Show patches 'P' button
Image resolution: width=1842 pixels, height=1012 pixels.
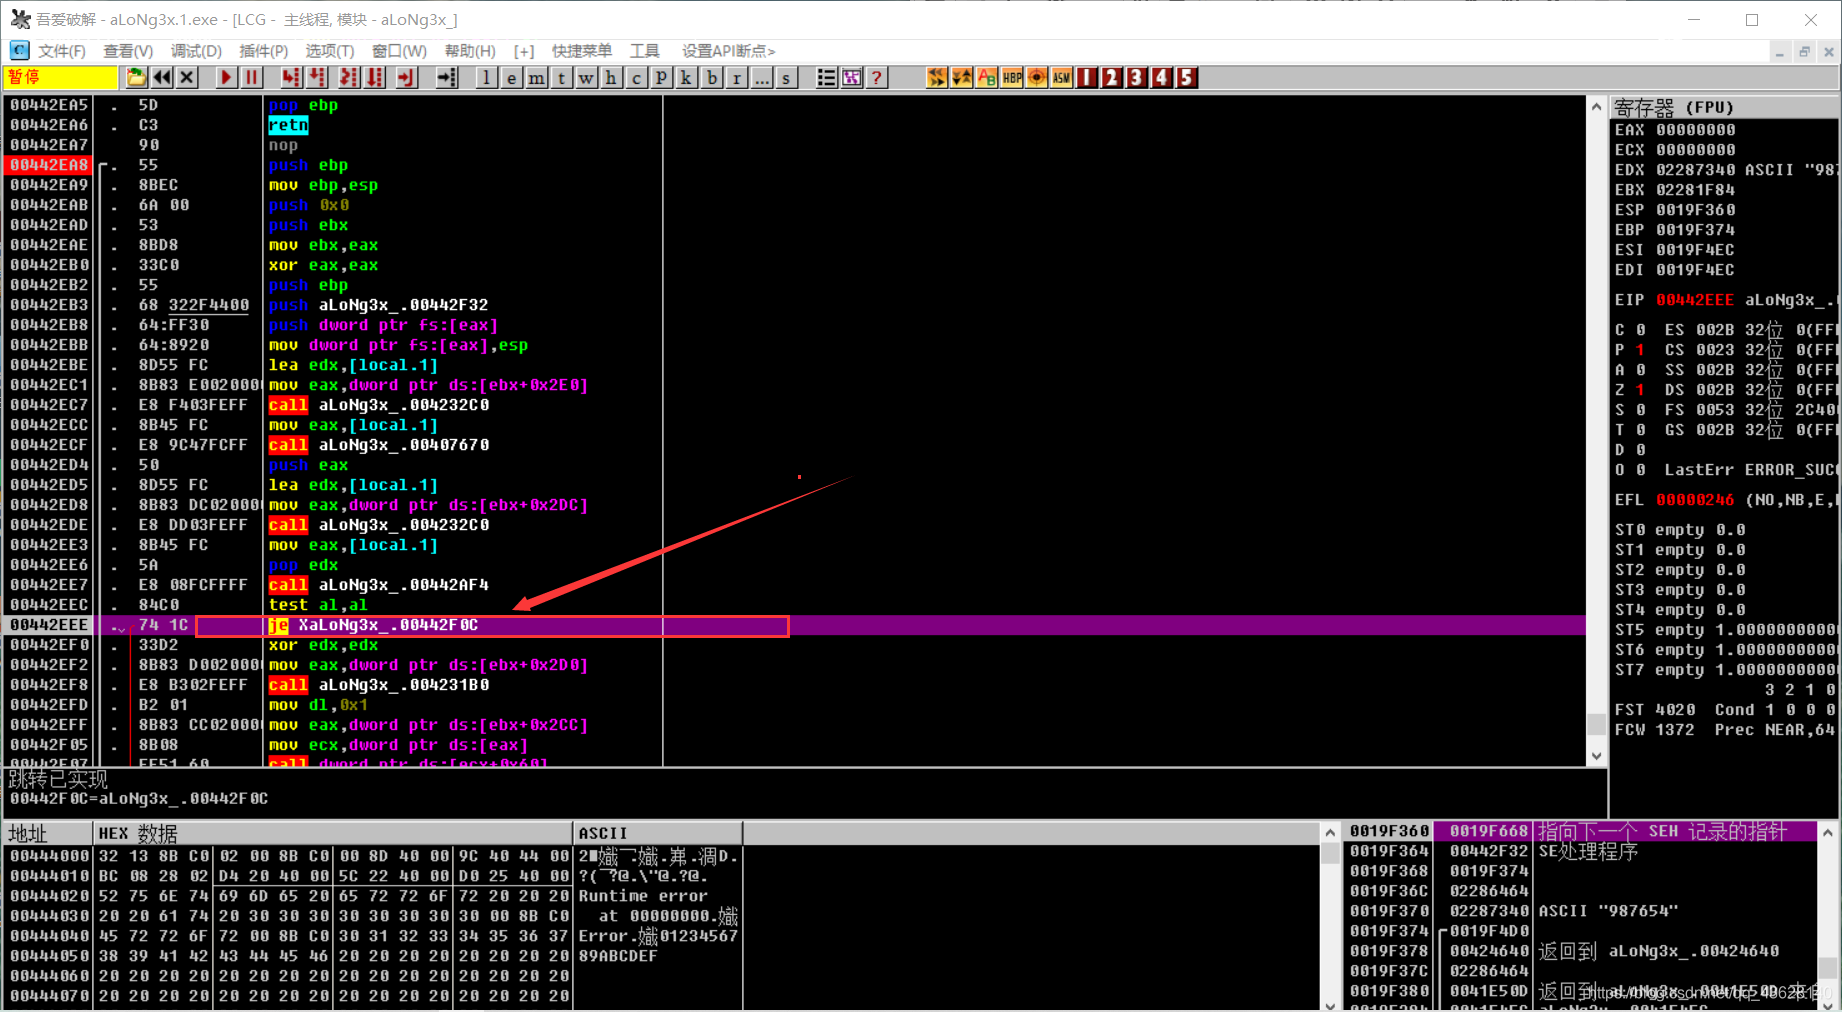(661, 77)
